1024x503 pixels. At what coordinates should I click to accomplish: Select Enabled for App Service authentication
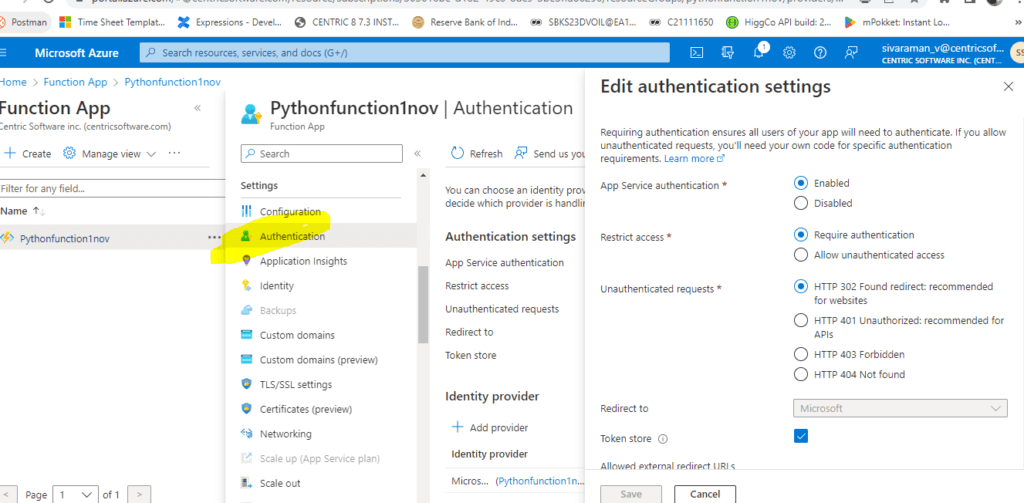click(x=801, y=183)
